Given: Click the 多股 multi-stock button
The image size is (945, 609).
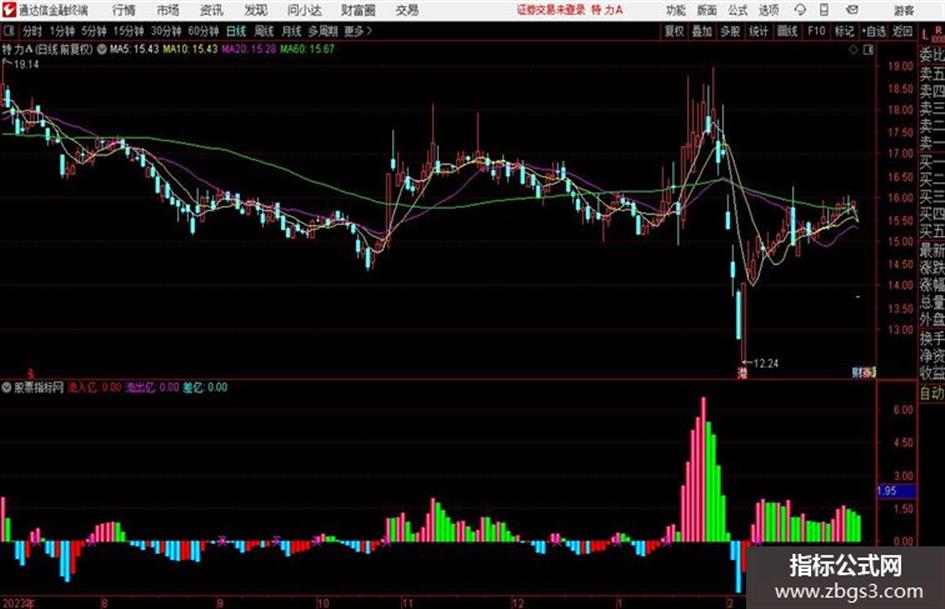Looking at the screenshot, I should pyautogui.click(x=730, y=31).
